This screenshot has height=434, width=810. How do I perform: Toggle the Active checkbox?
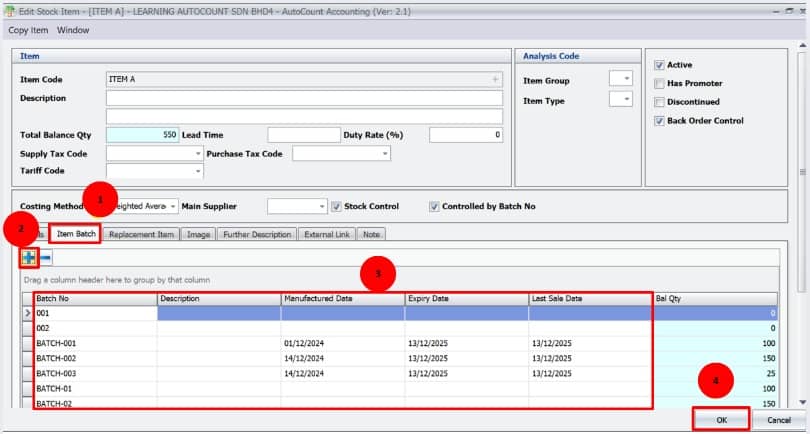pyautogui.click(x=659, y=65)
